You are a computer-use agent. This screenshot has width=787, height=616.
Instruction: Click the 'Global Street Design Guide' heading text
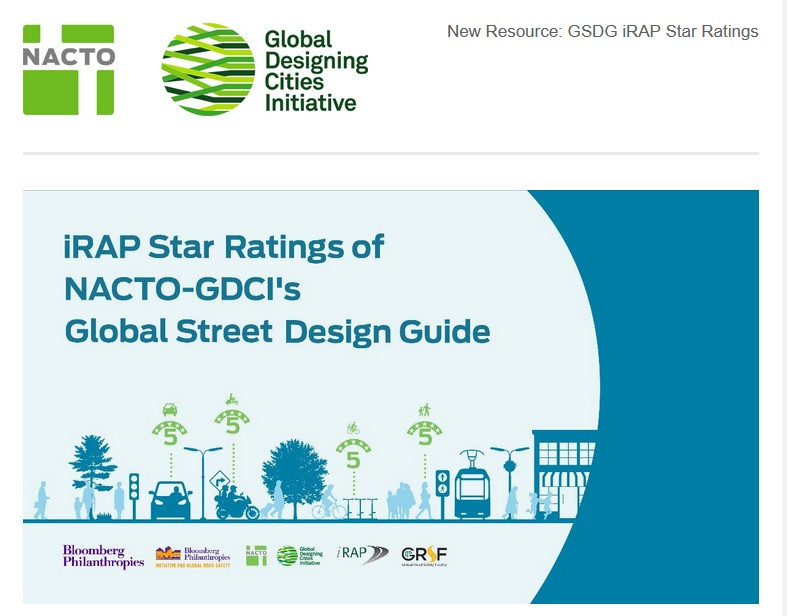[278, 332]
